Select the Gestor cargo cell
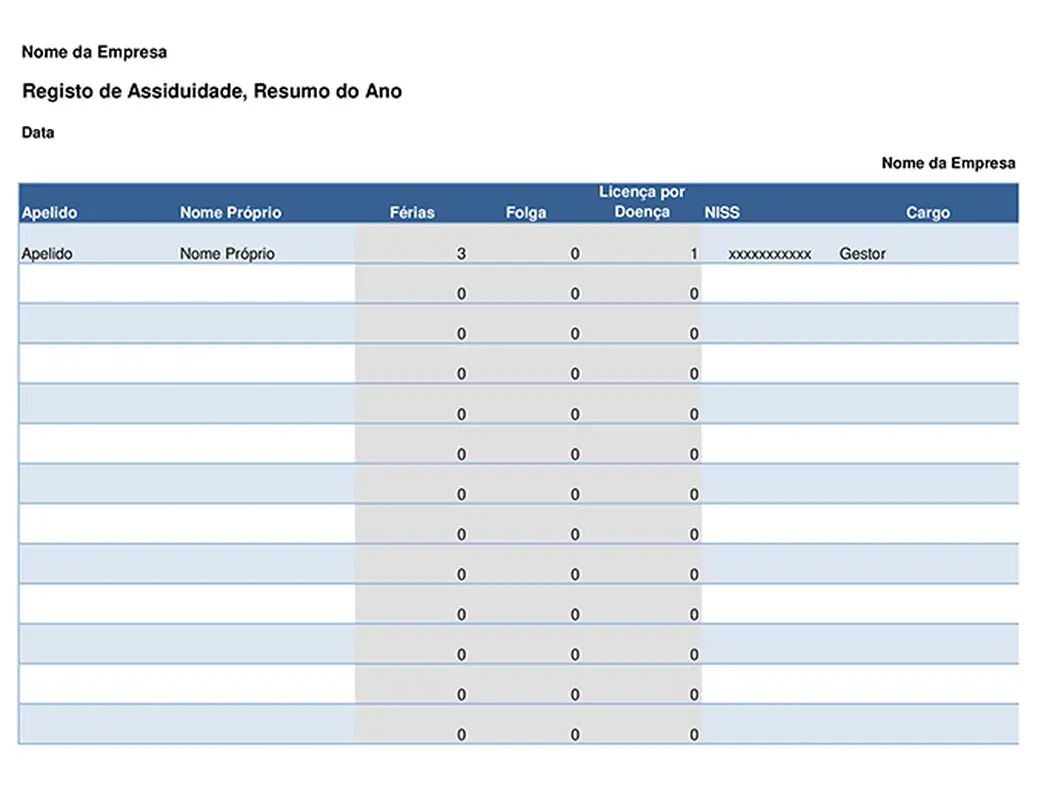 pos(862,253)
